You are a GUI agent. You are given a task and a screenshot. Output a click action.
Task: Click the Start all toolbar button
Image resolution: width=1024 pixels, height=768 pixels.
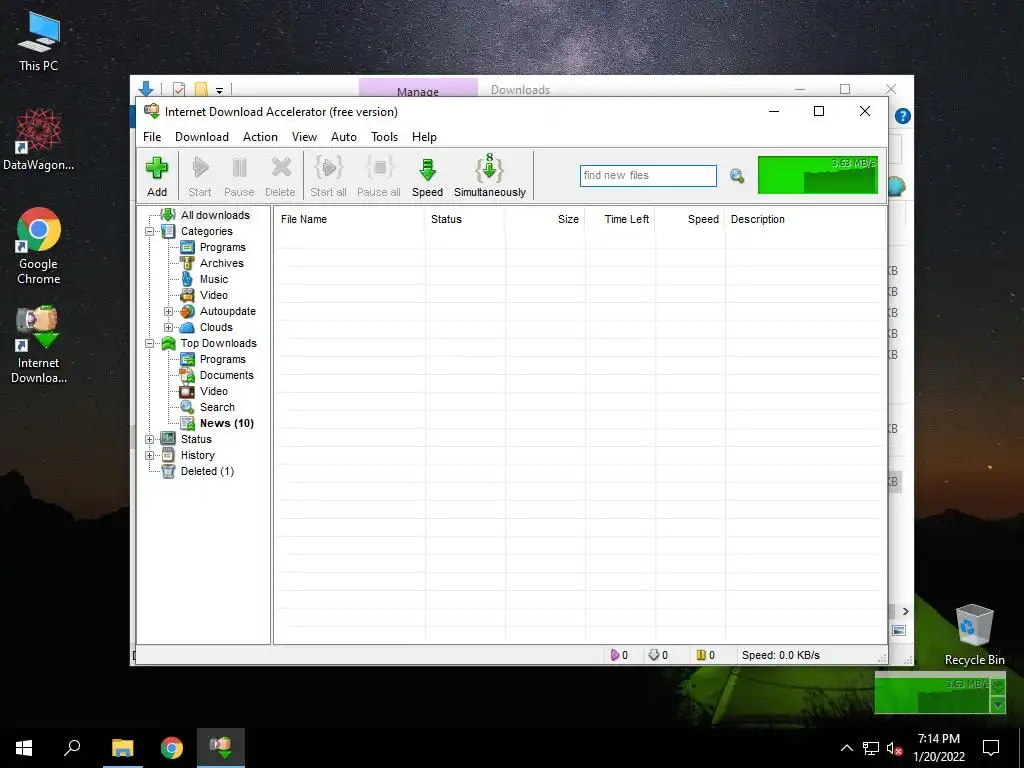point(328,176)
